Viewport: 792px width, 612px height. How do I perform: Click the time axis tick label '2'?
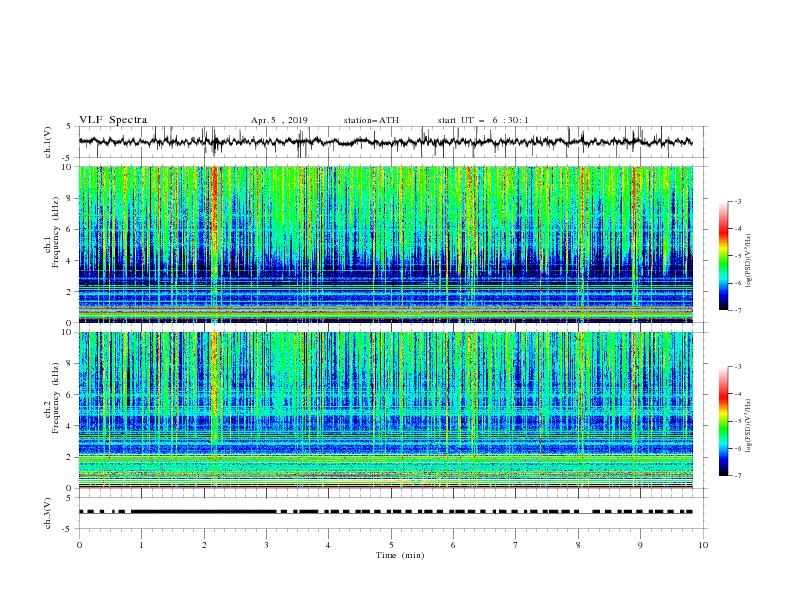pyautogui.click(x=204, y=545)
